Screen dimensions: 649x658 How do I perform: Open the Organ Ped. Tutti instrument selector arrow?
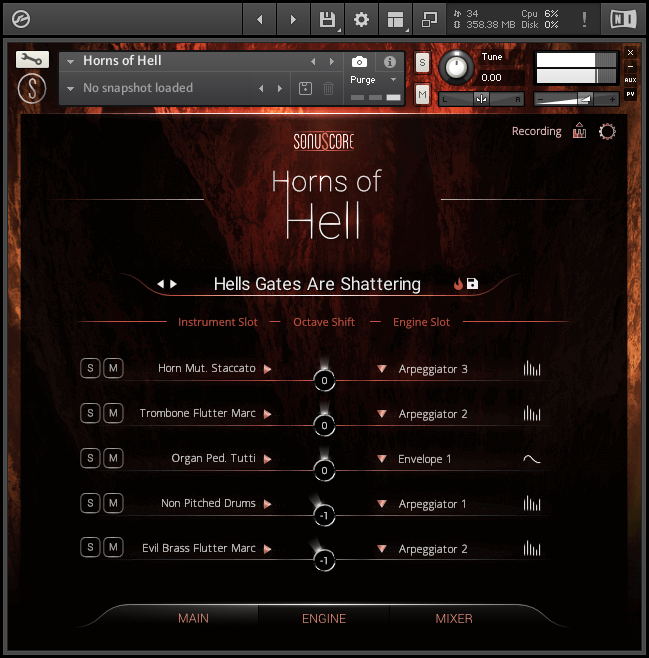[267, 459]
